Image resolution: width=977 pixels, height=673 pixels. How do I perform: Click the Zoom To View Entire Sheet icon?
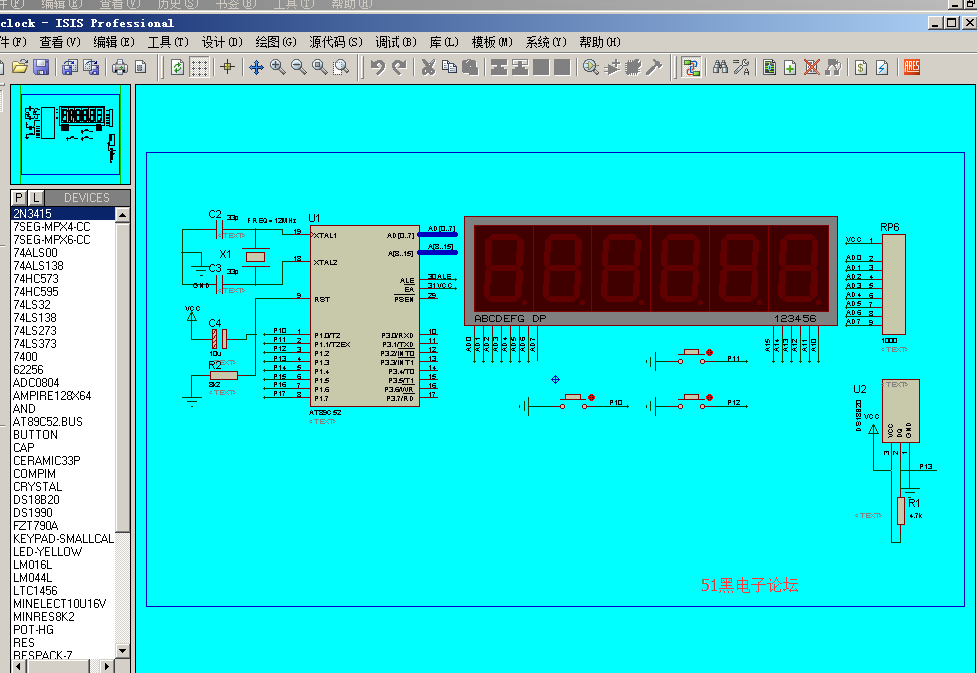(x=320, y=67)
